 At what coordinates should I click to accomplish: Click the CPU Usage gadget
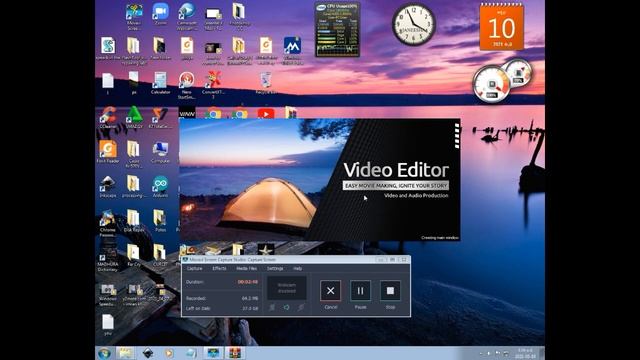tap(338, 30)
